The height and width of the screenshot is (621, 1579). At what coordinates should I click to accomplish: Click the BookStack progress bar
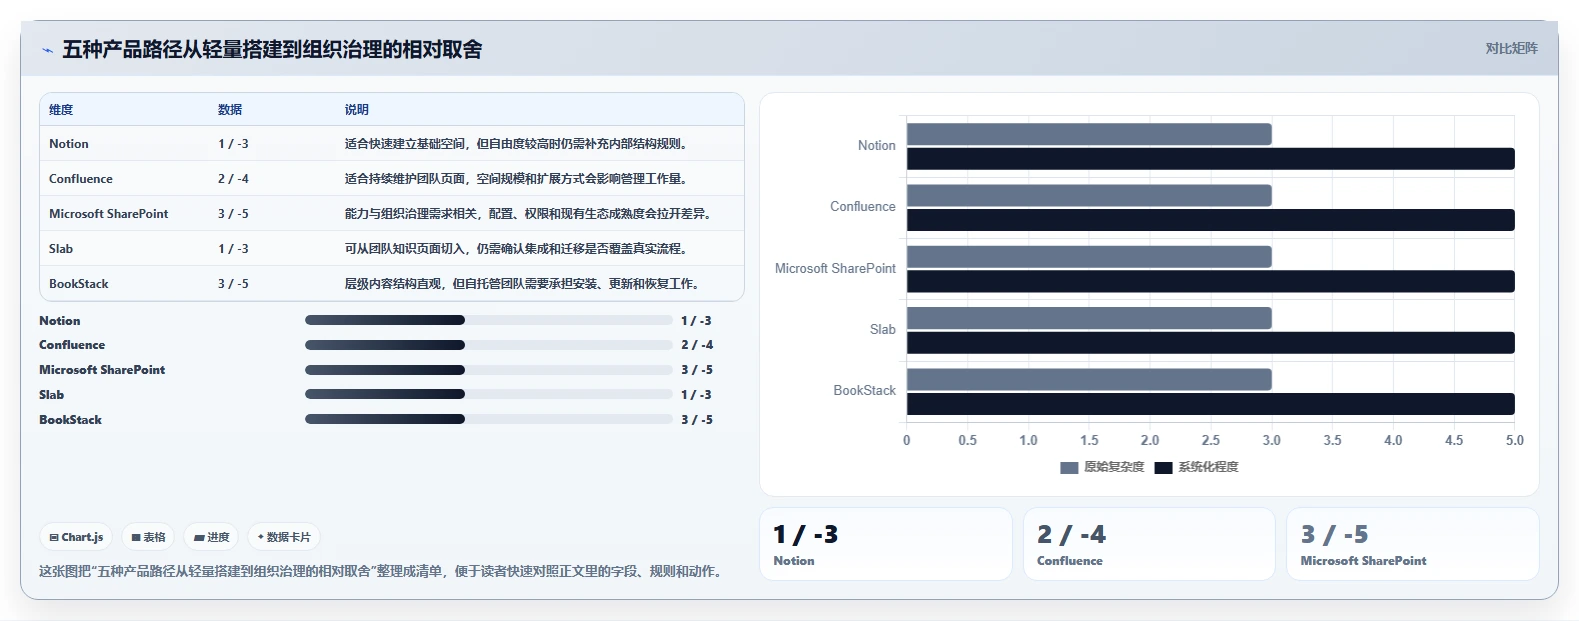pos(489,419)
